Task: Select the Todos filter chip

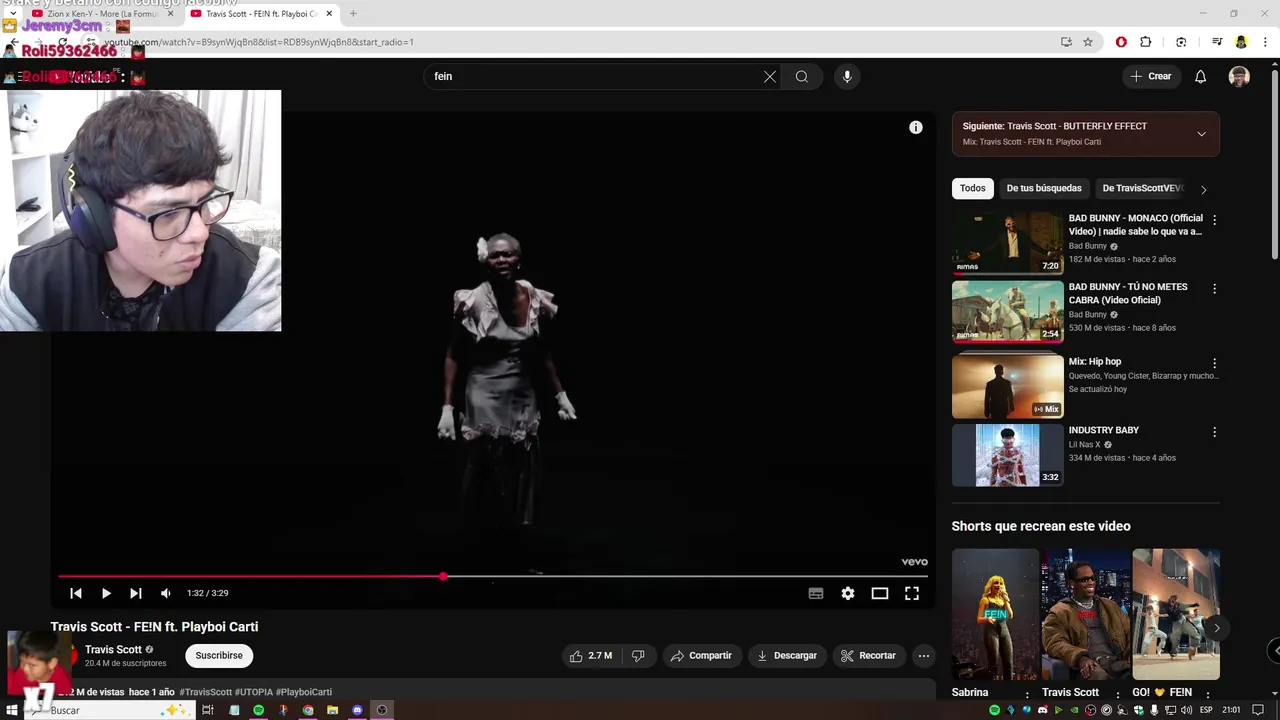Action: 973,188
